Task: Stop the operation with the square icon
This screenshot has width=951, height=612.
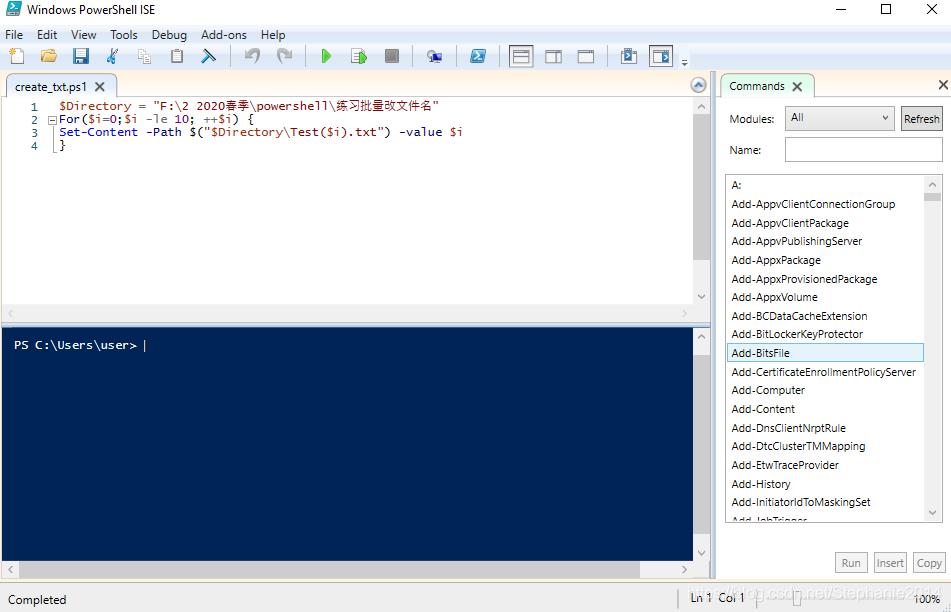Action: point(392,56)
